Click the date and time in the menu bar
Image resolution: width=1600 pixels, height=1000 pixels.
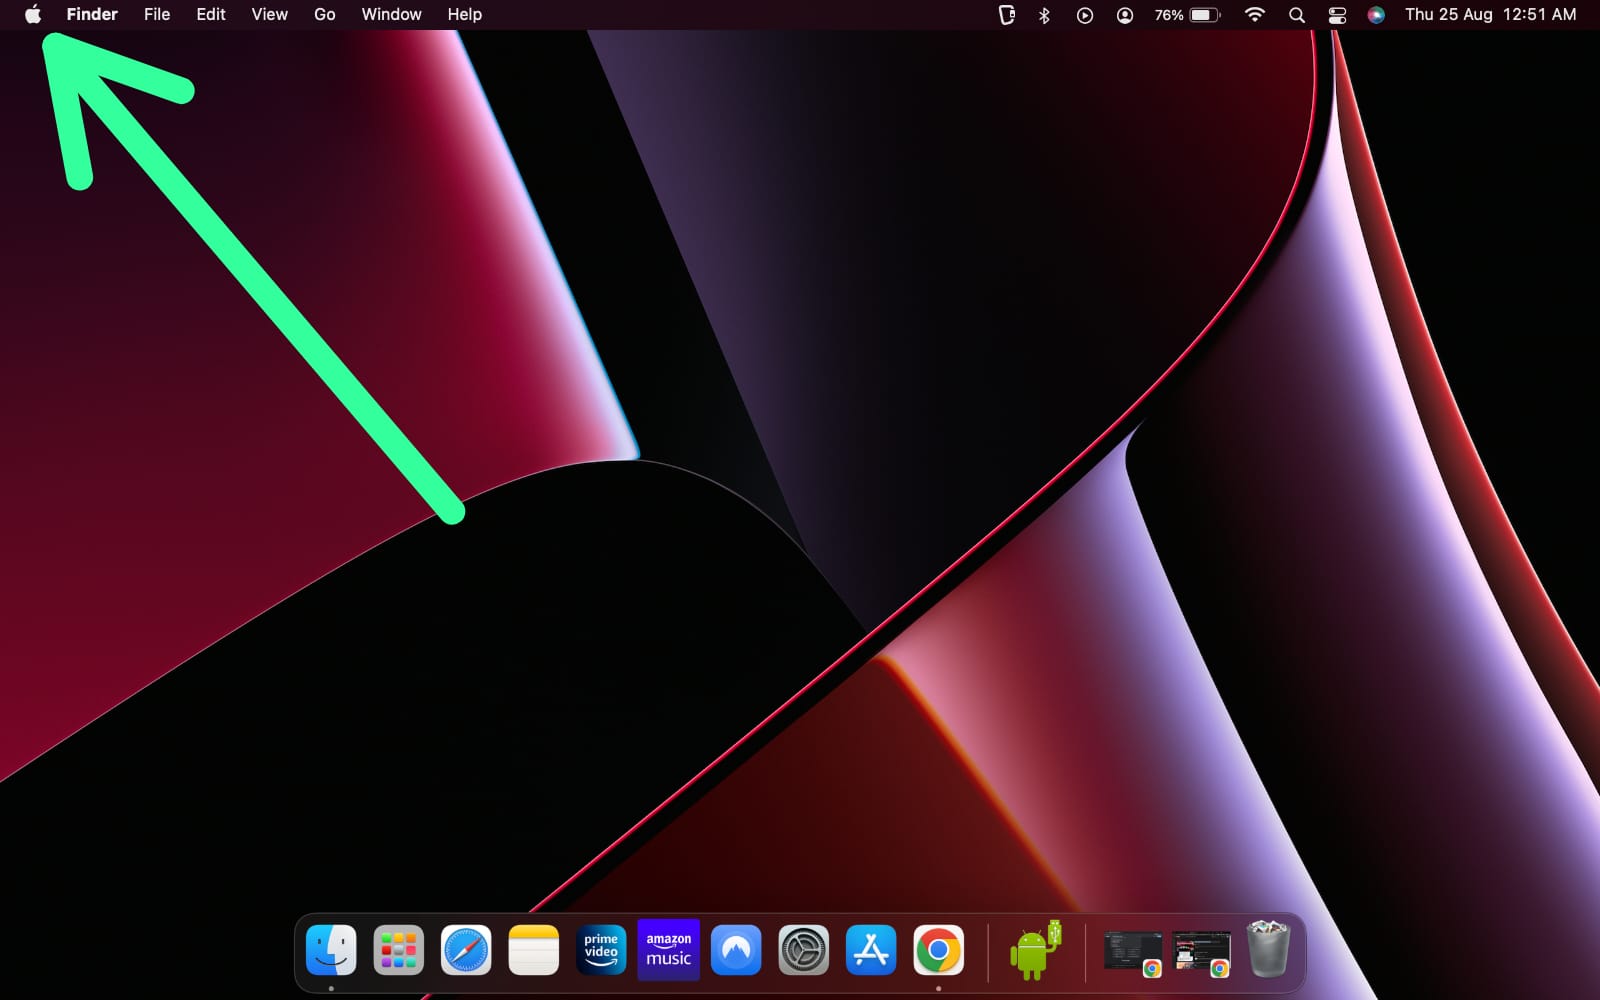(1489, 15)
